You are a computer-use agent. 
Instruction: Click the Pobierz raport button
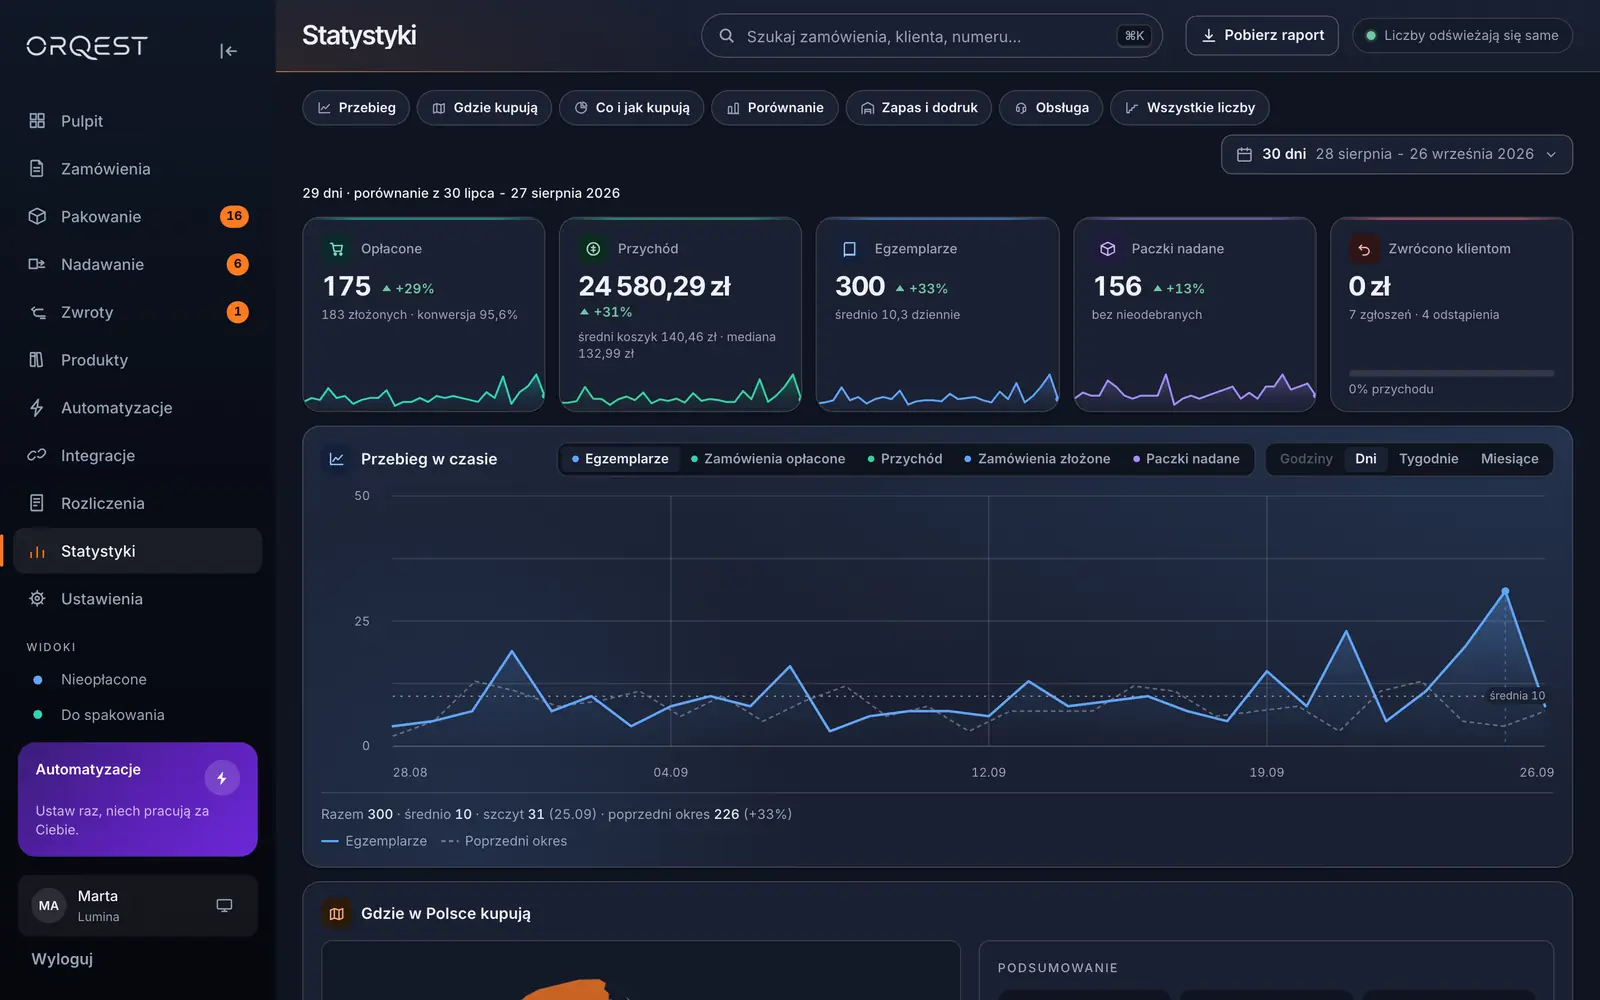click(x=1262, y=36)
